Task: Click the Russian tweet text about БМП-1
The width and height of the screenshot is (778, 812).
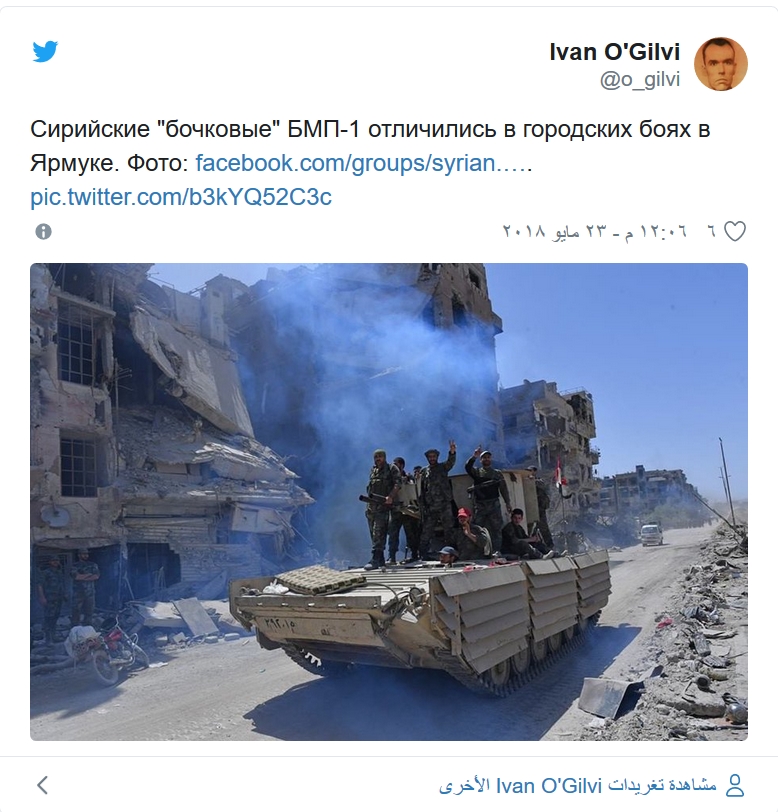Action: pyautogui.click(x=370, y=146)
